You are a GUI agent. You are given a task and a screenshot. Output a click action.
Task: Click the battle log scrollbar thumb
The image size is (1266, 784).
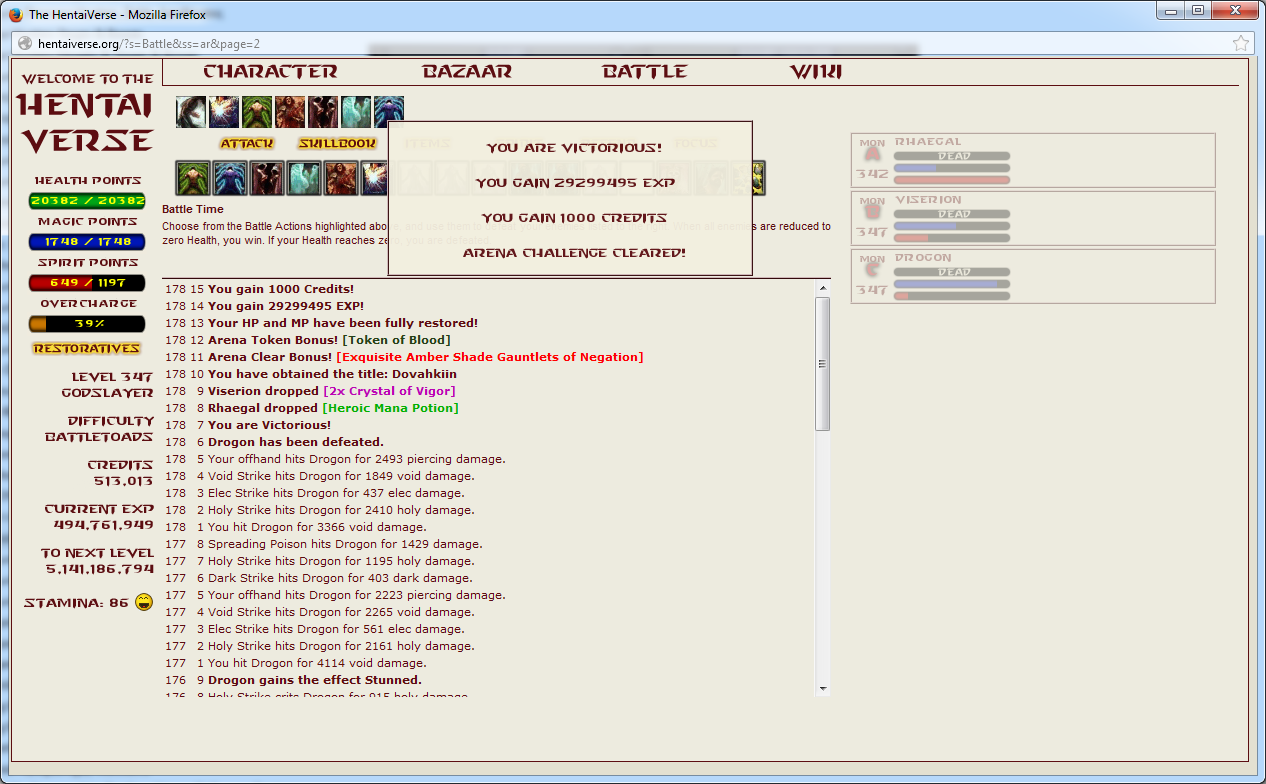(823, 364)
